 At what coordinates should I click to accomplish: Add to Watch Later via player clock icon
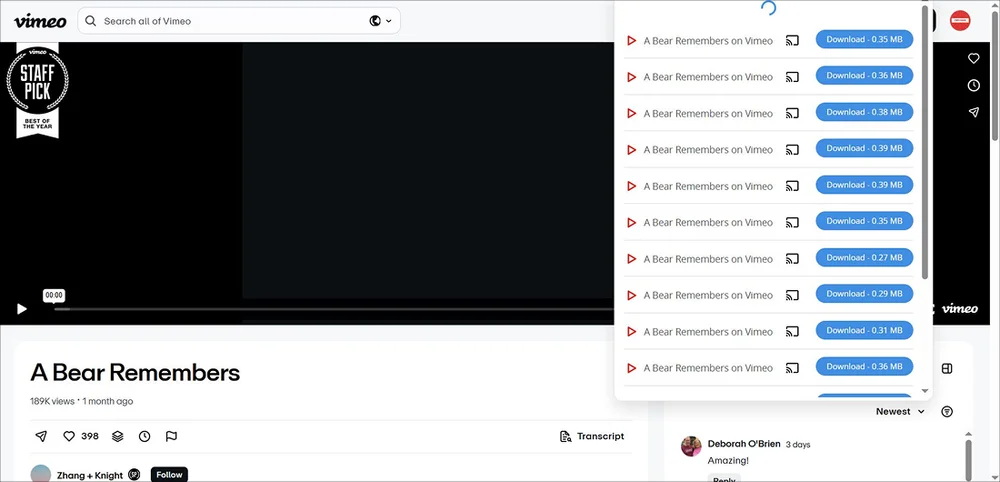(973, 85)
